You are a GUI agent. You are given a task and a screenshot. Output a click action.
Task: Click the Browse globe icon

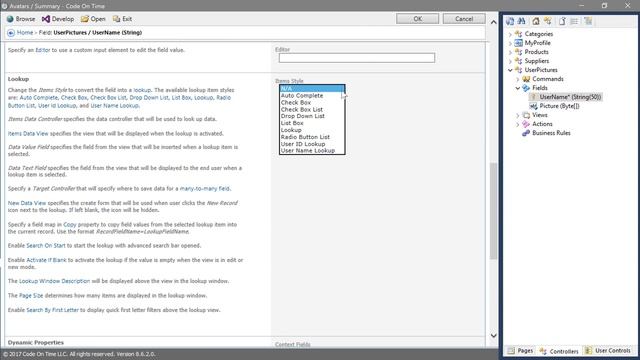coord(10,19)
